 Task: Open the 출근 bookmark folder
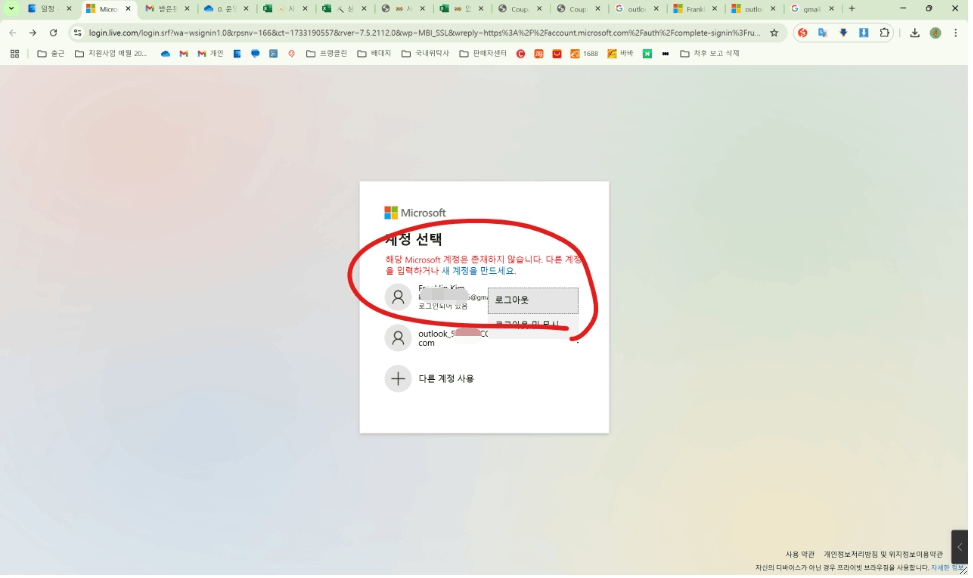52,54
